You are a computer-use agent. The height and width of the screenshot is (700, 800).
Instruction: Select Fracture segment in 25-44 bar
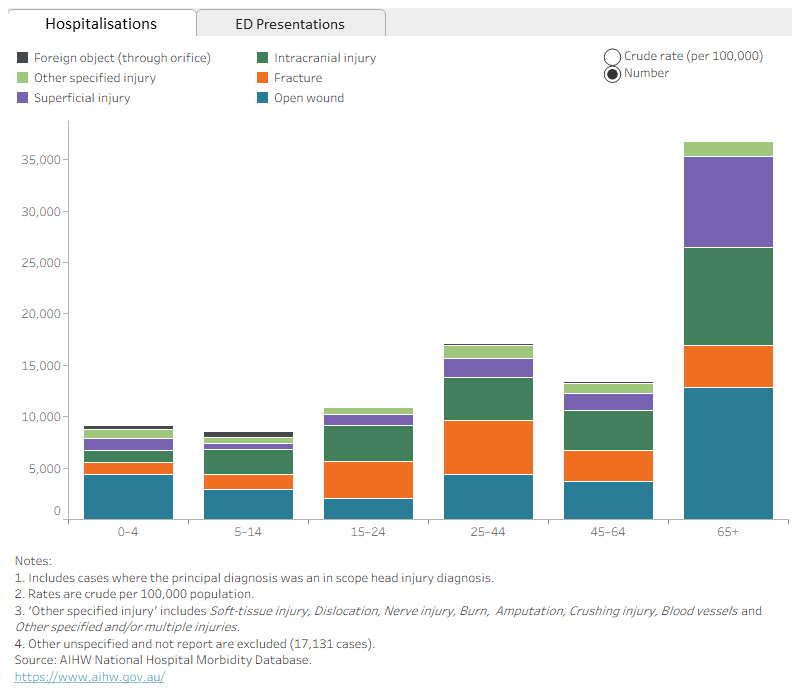[x=488, y=447]
